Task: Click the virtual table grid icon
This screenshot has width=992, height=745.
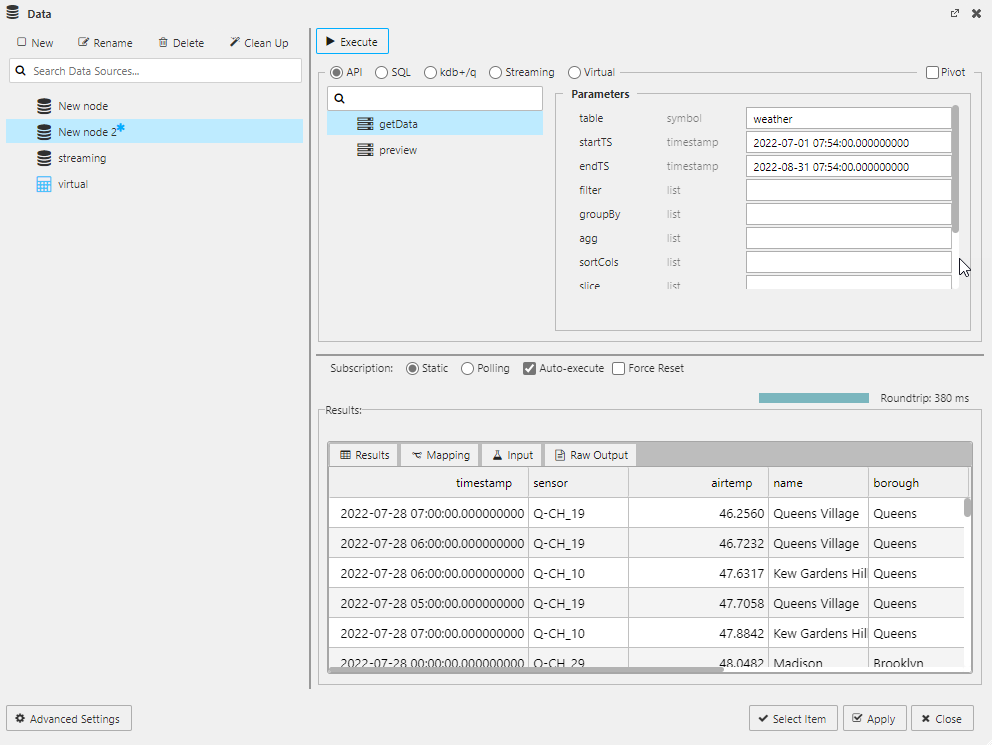Action: click(44, 183)
